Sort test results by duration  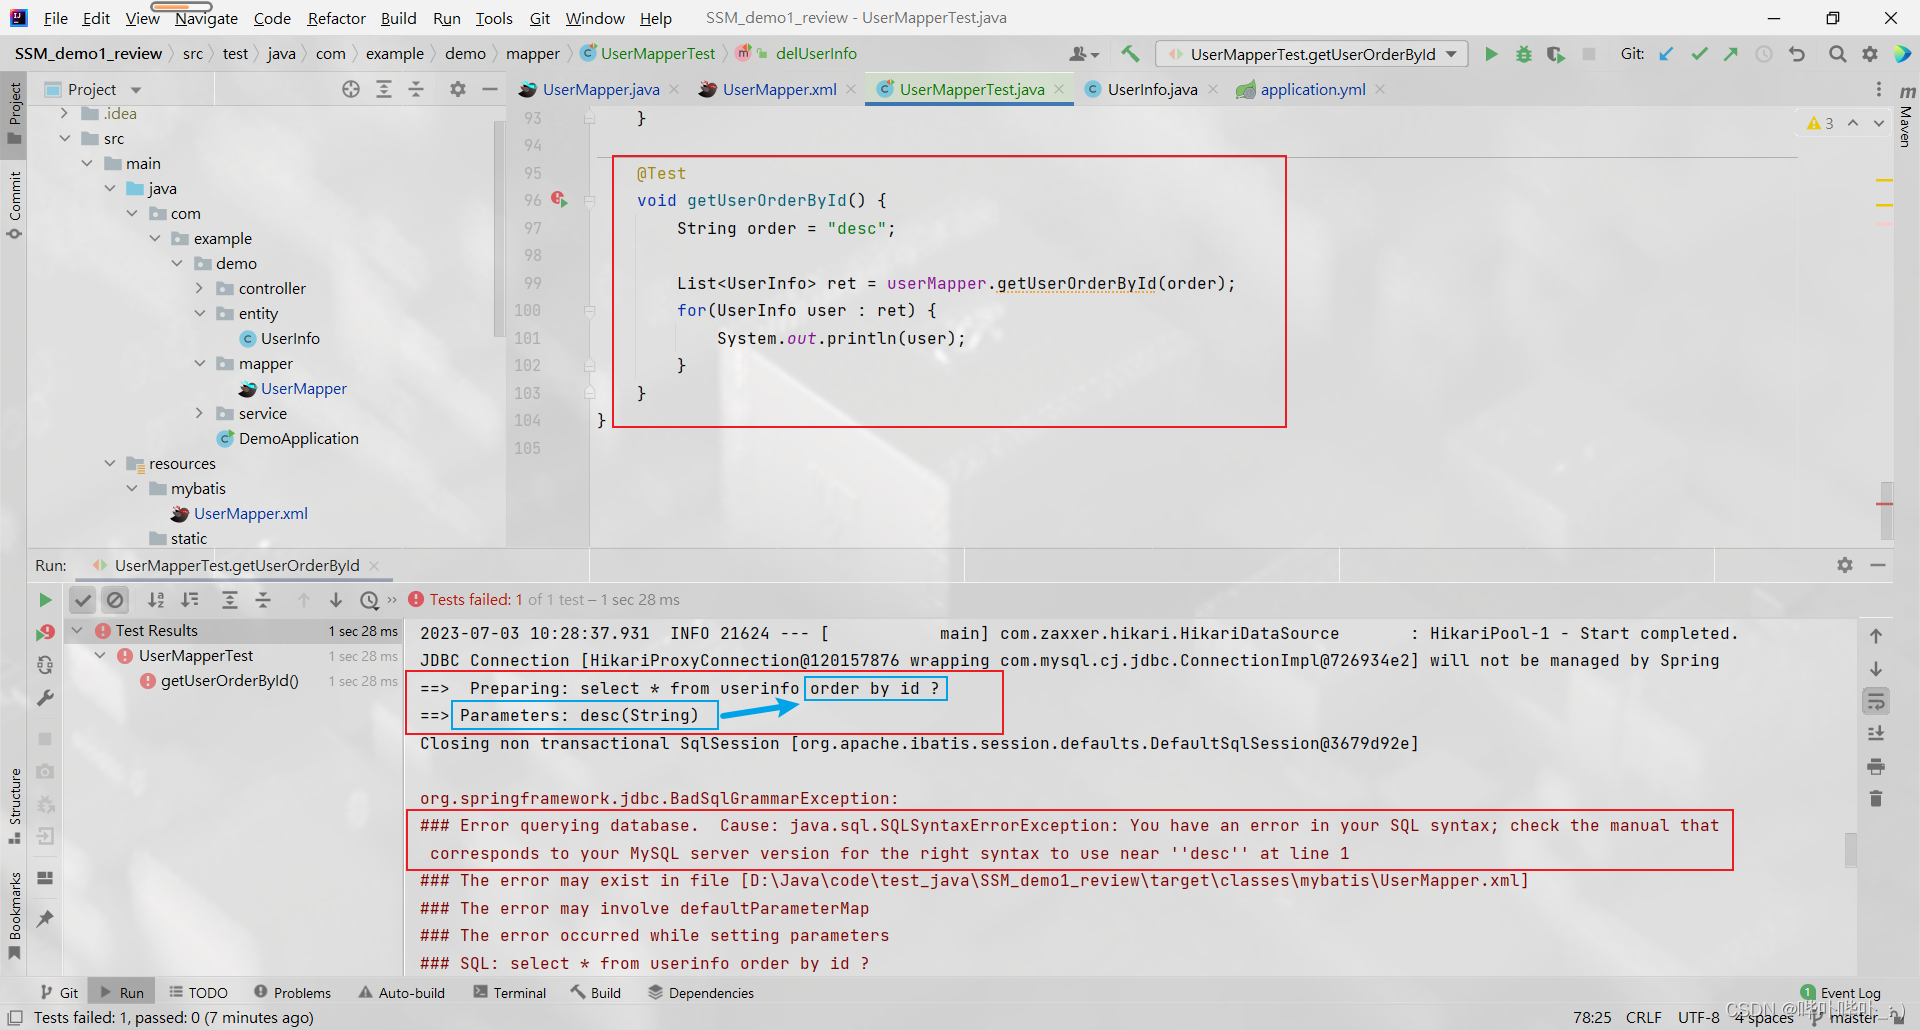[x=189, y=600]
